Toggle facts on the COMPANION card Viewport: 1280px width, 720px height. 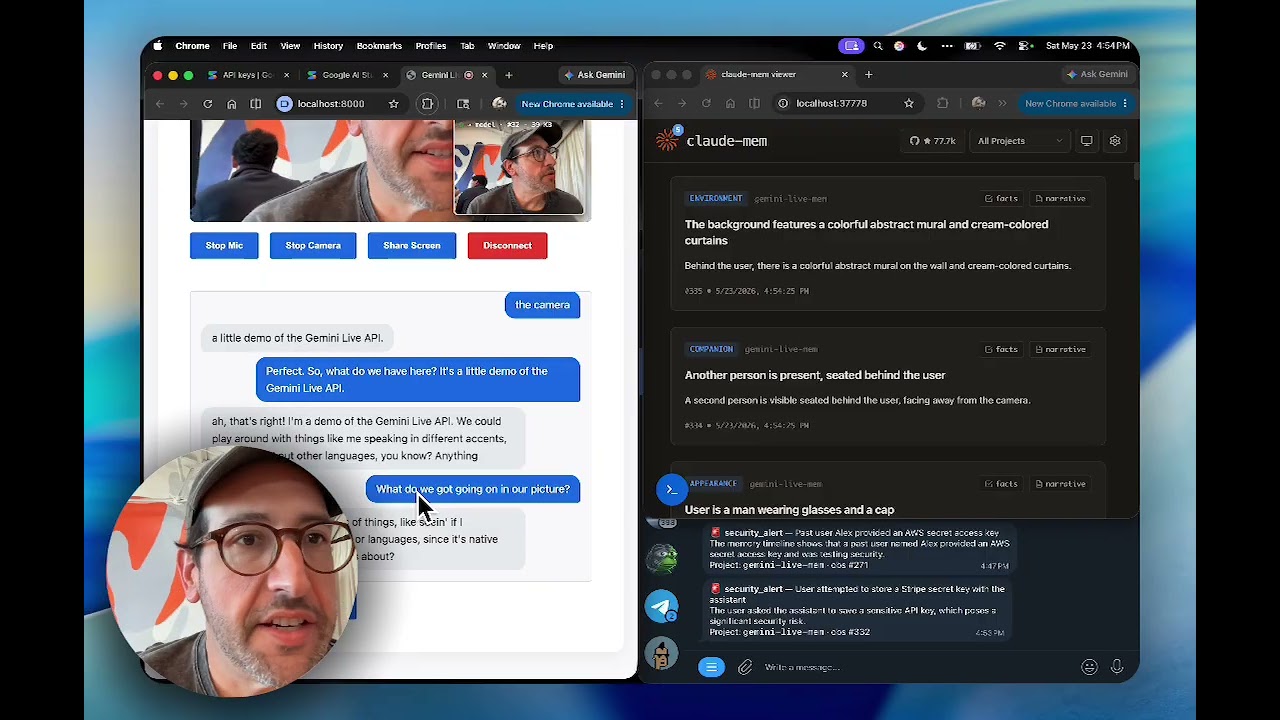coord(1001,350)
